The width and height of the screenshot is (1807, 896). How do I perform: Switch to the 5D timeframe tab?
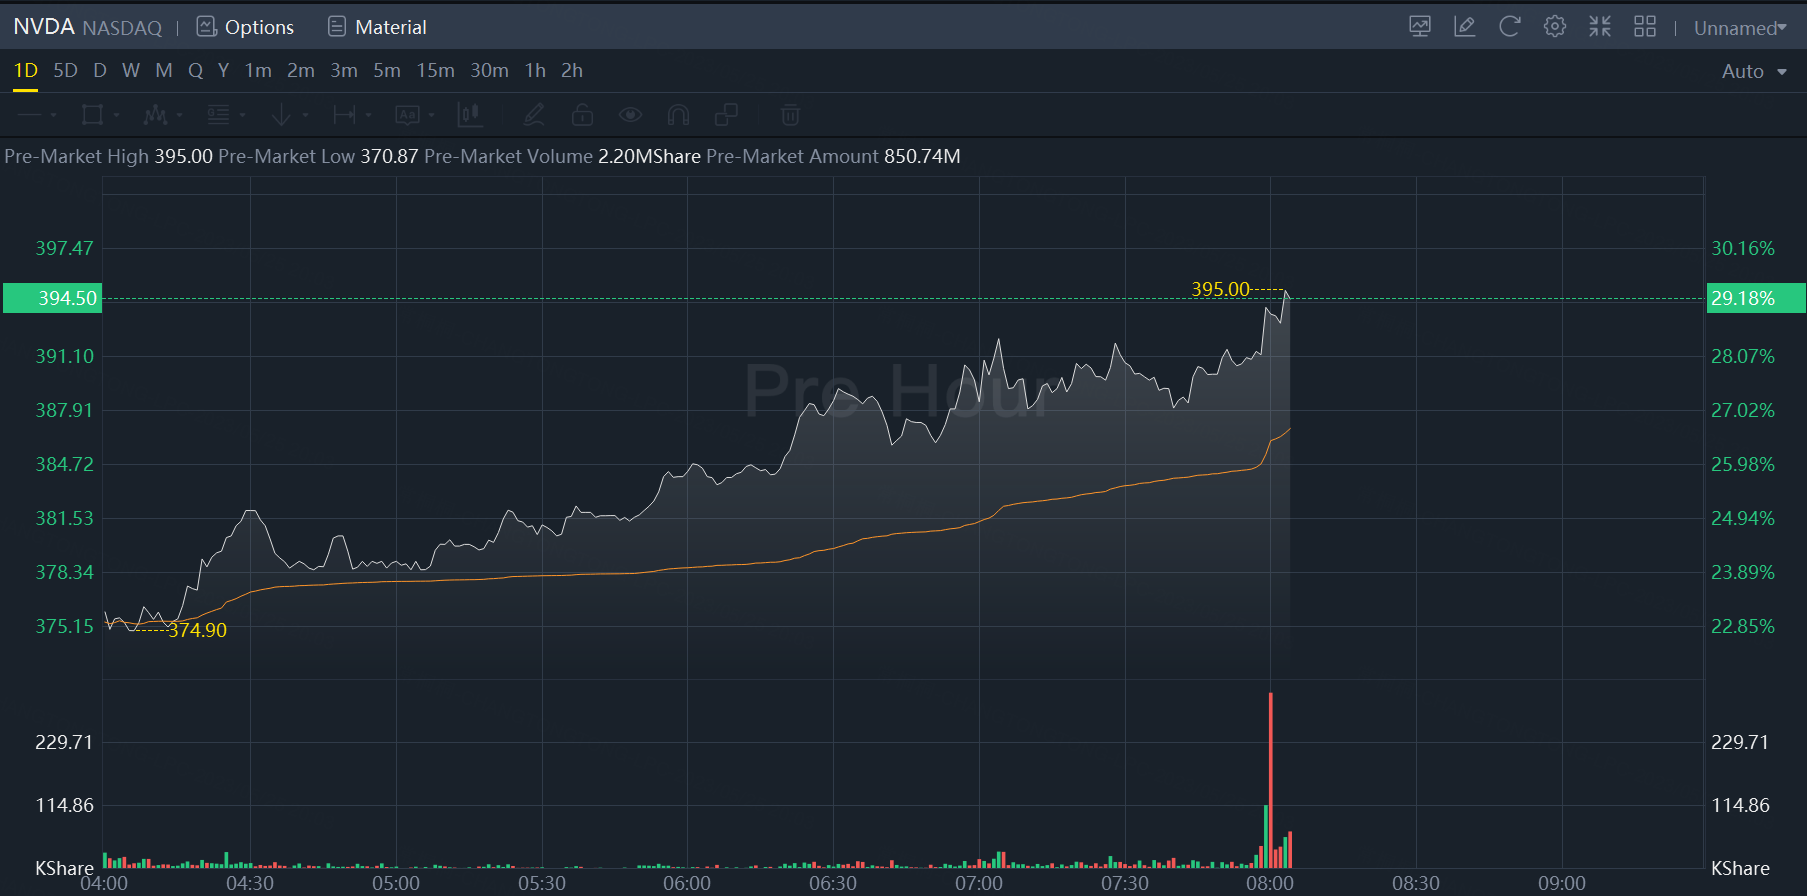click(65, 71)
